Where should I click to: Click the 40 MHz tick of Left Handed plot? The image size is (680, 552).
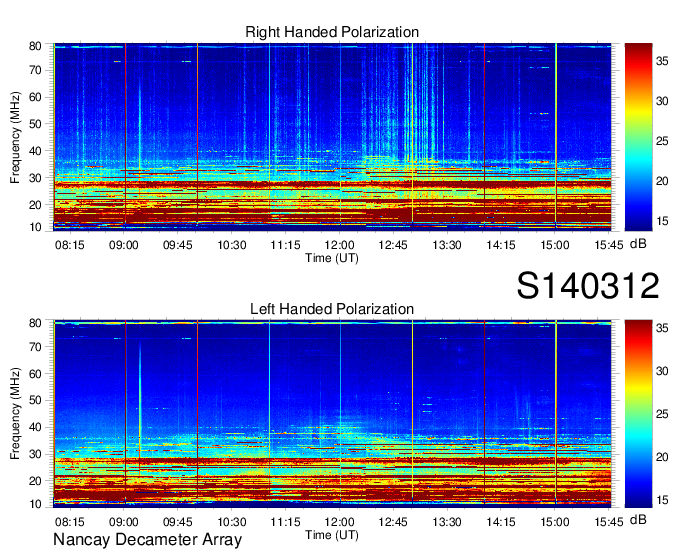tap(35, 428)
